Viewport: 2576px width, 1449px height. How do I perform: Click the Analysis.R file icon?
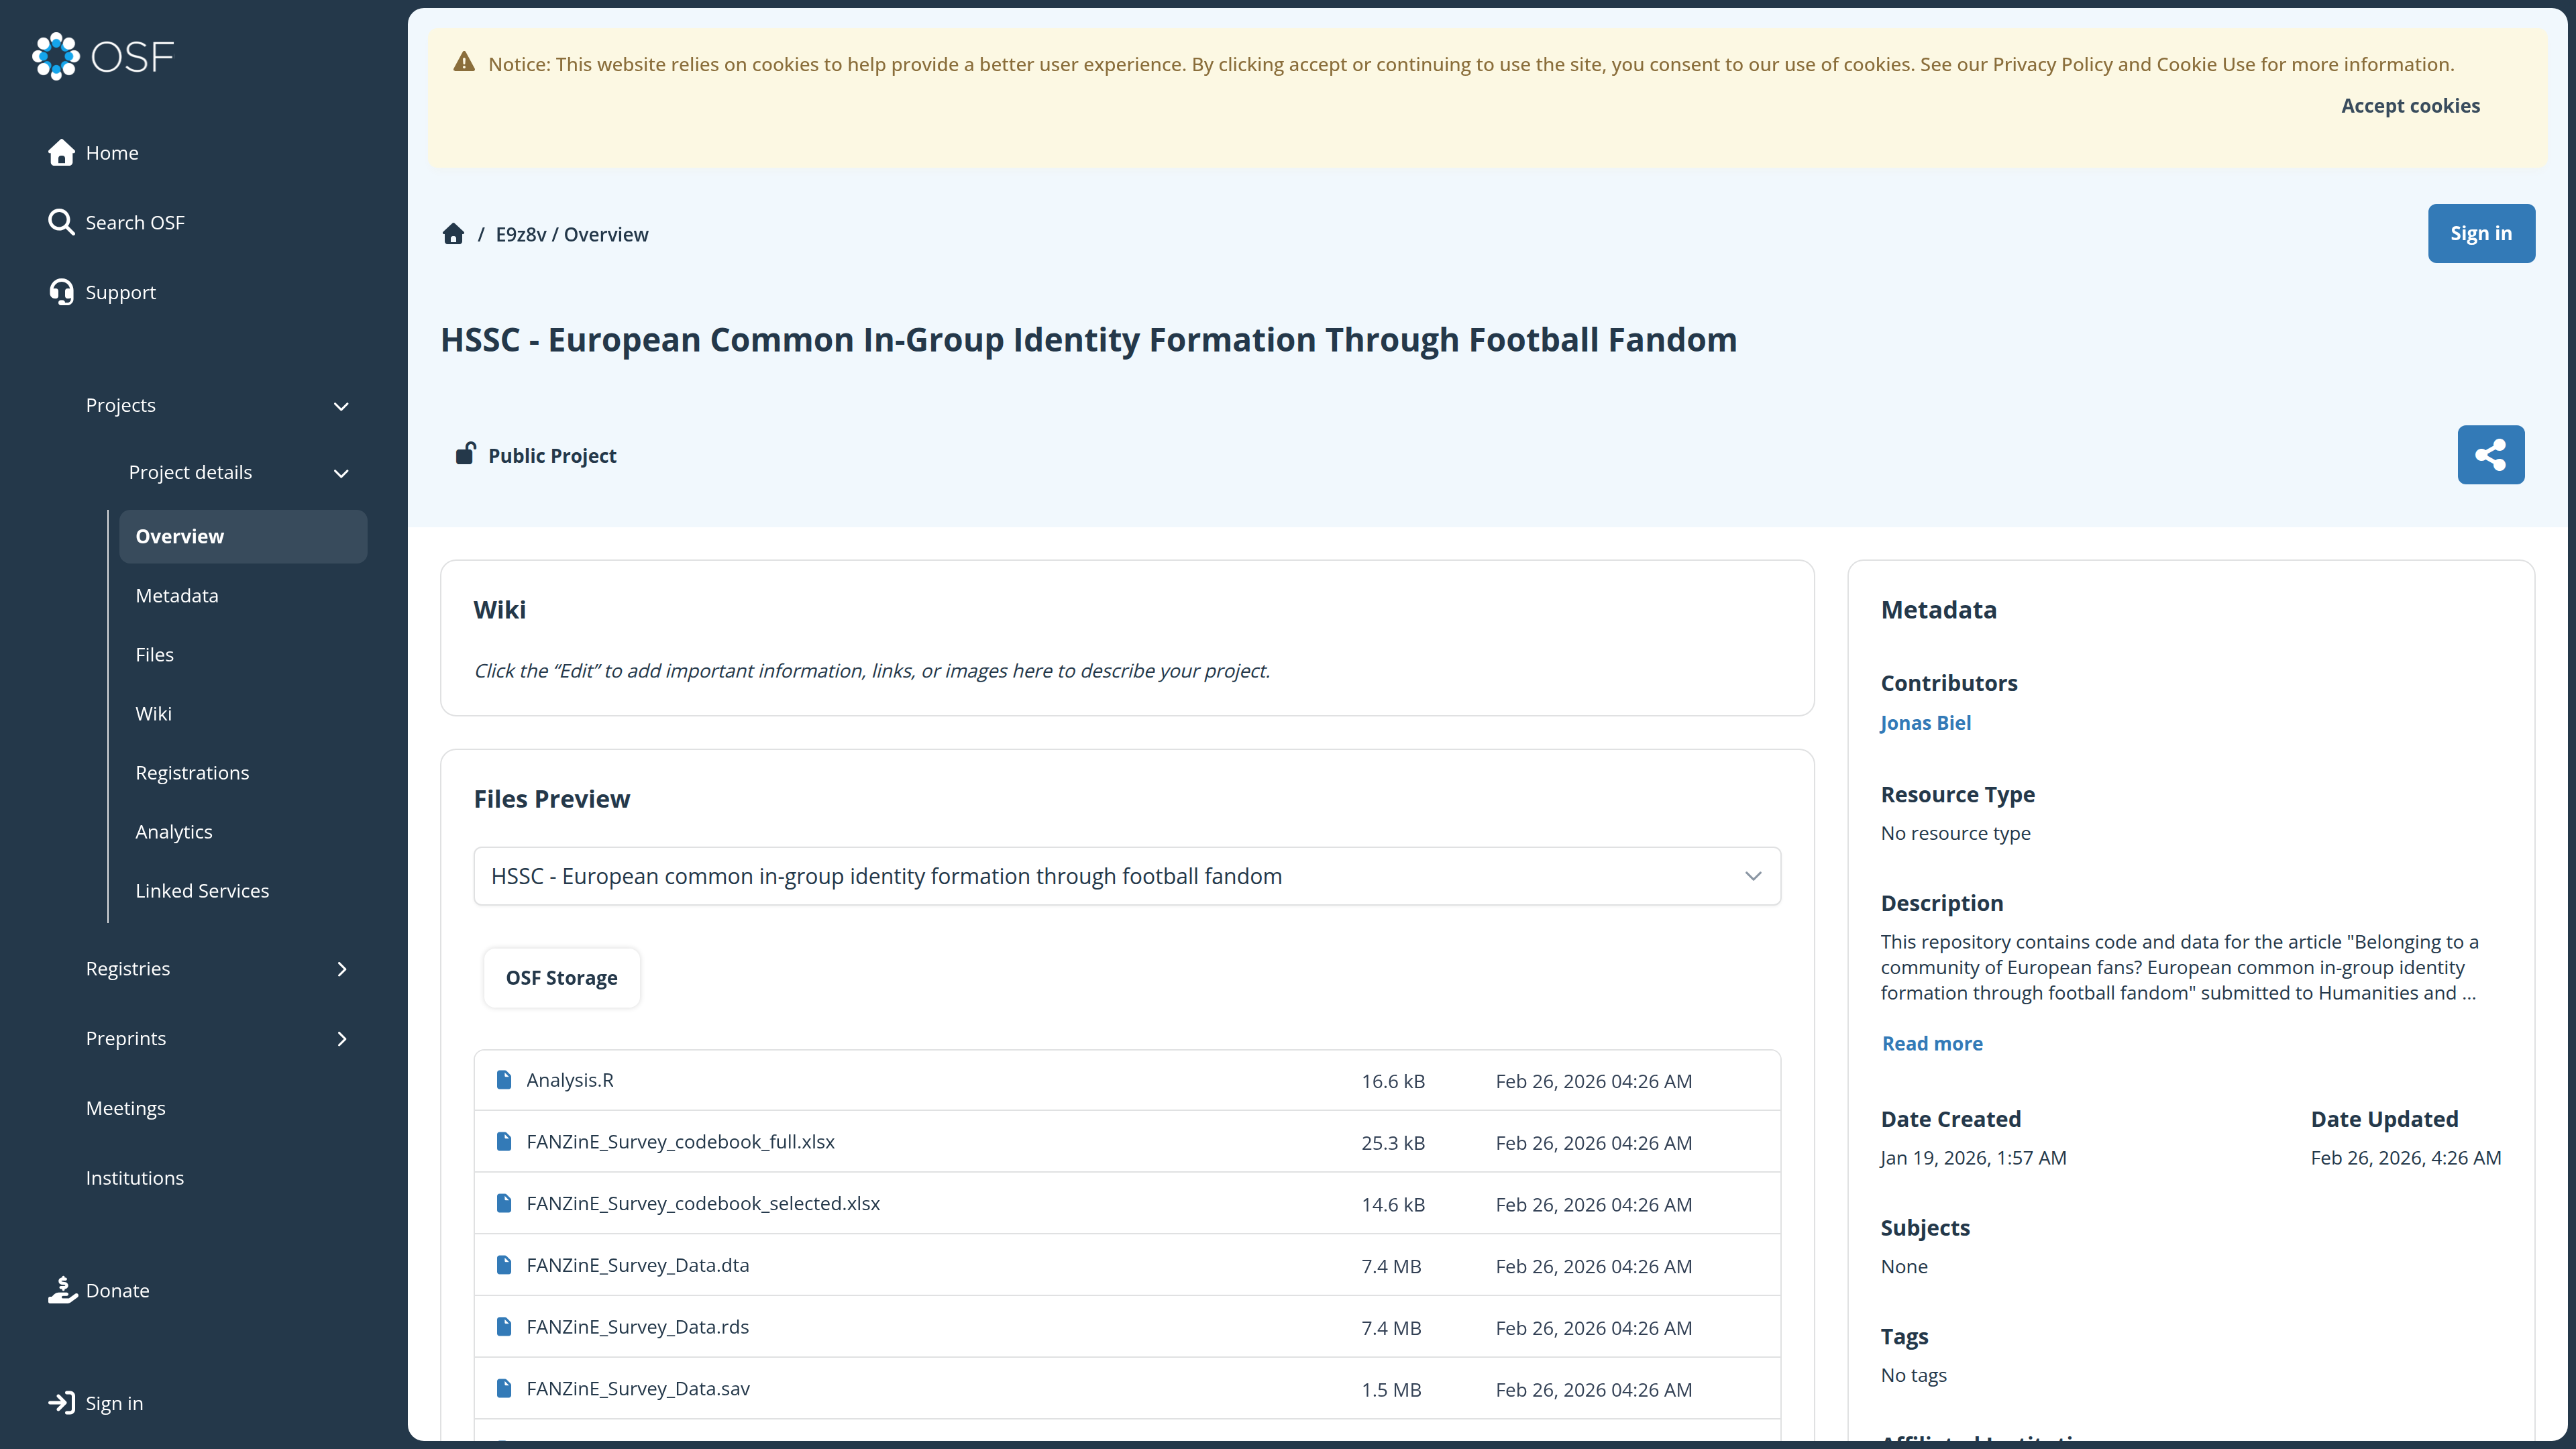[504, 1080]
